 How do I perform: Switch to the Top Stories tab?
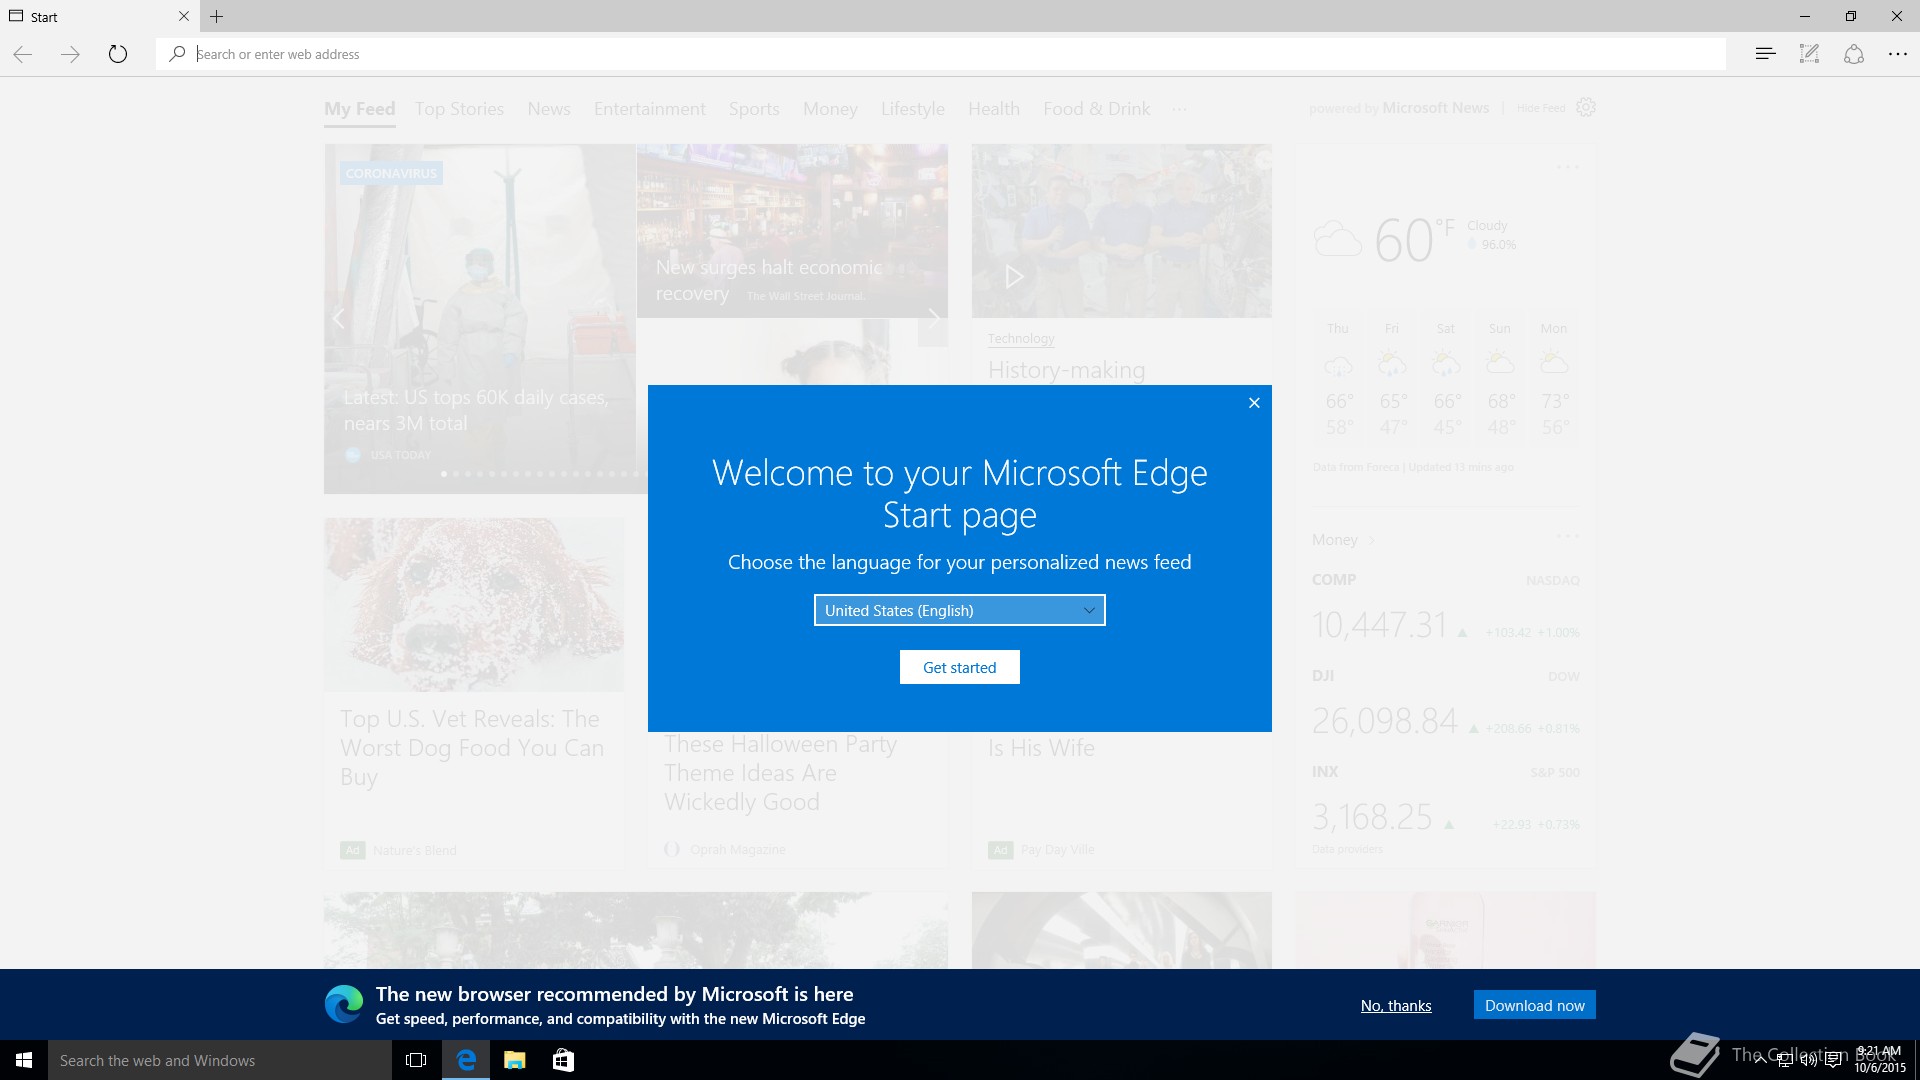(460, 109)
